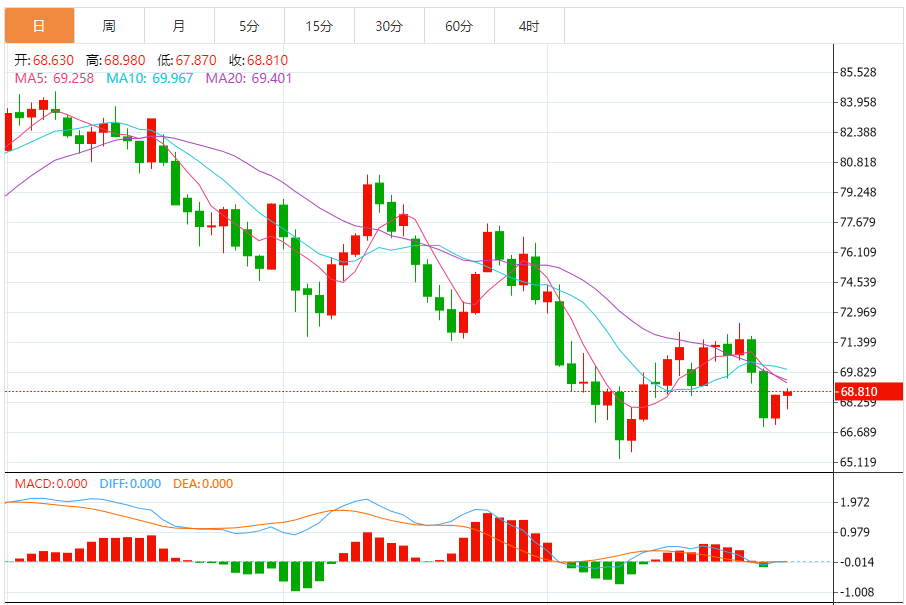
Task: Open the 15分 timeframe tab
Action: [319, 25]
